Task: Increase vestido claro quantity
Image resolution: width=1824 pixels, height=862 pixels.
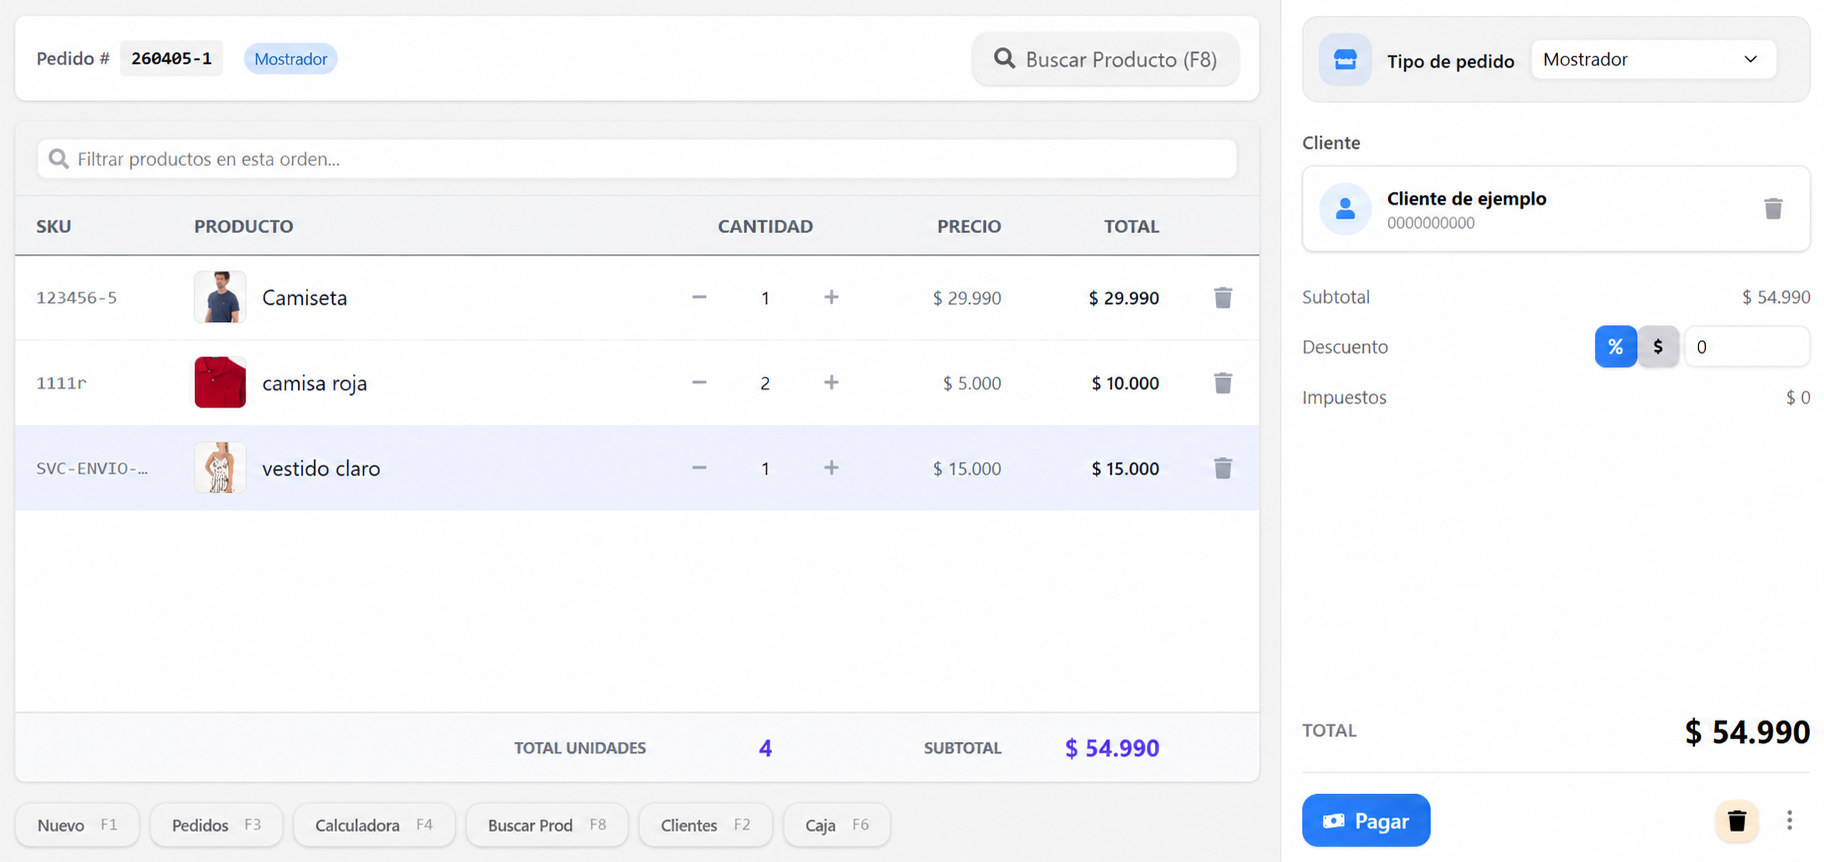Action: point(831,467)
